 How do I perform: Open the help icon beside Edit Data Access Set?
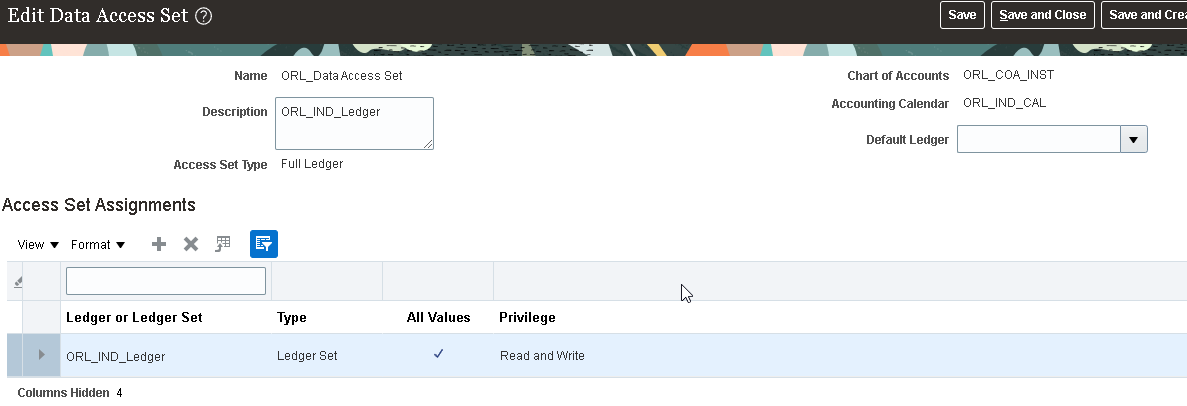tap(204, 16)
